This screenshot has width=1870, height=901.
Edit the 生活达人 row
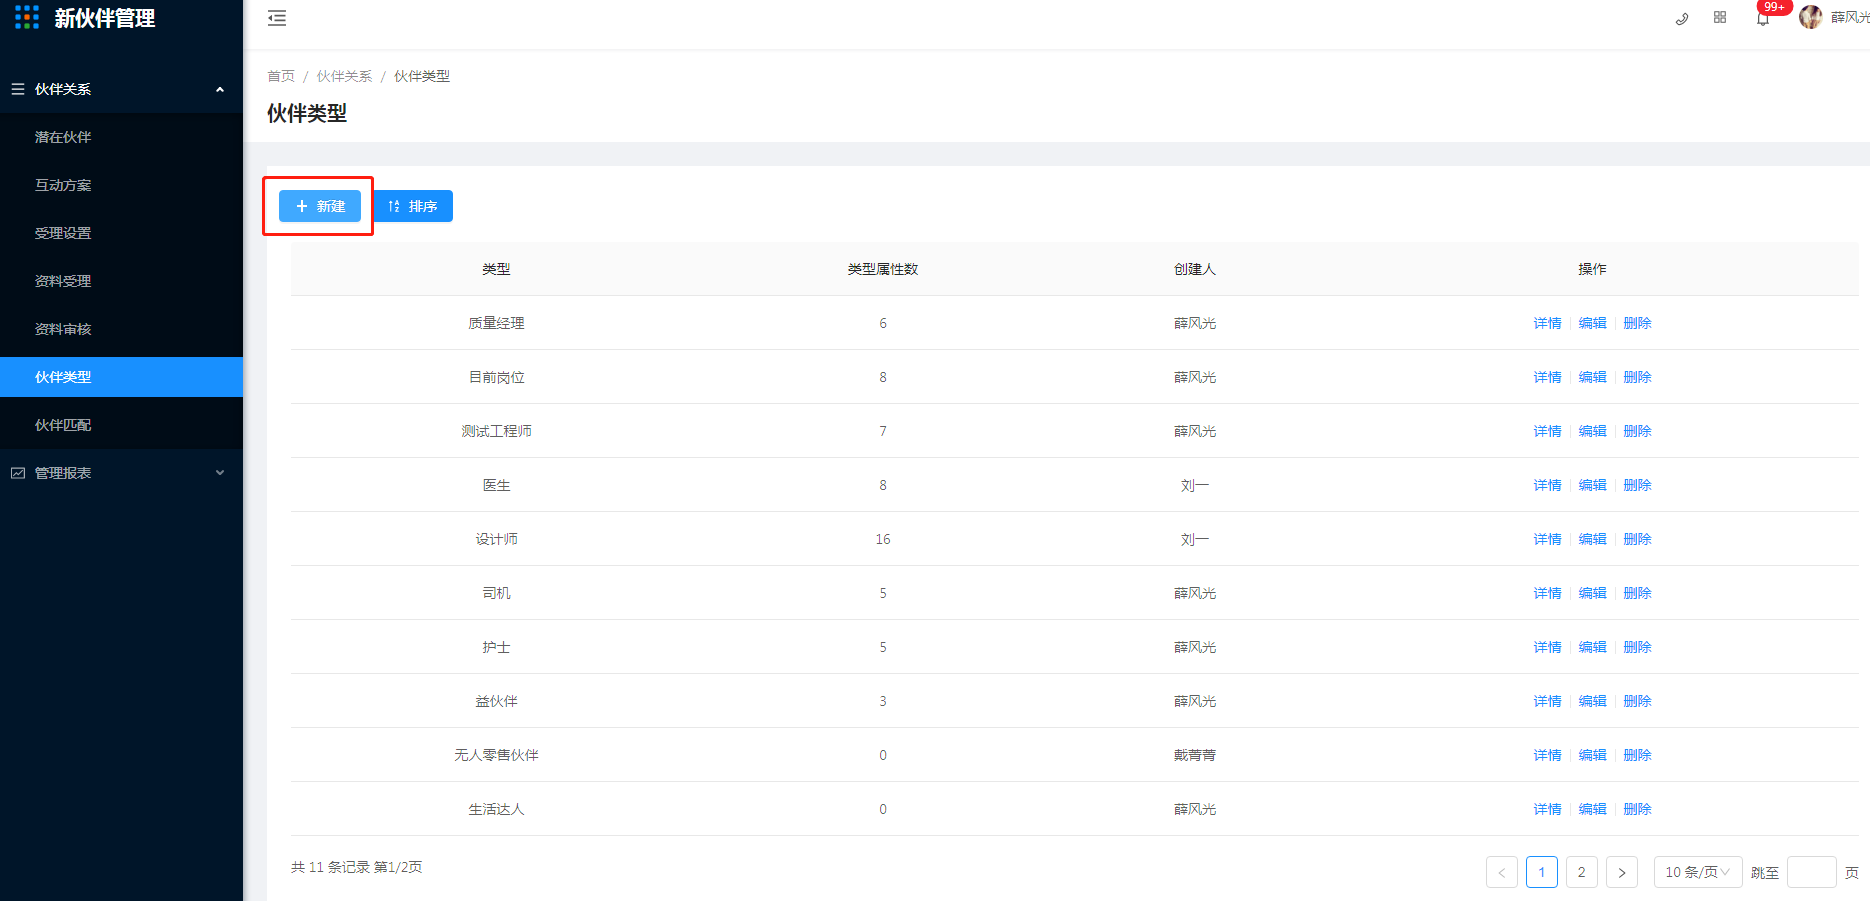pos(1592,809)
